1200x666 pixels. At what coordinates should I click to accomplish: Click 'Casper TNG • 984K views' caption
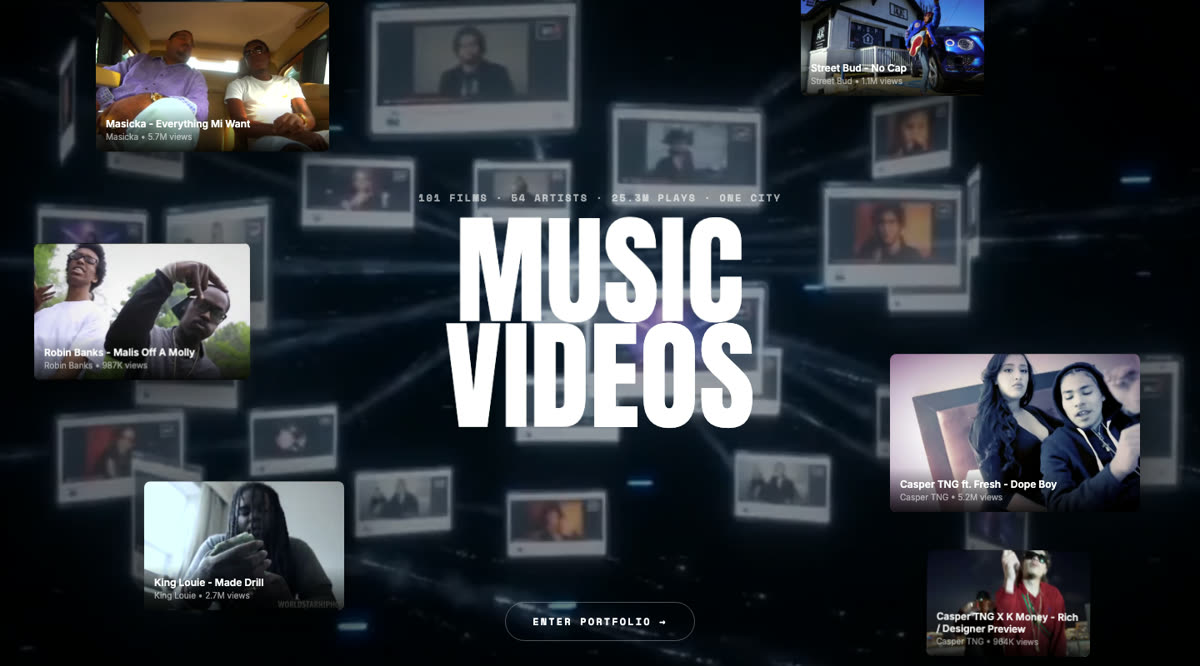click(988, 642)
